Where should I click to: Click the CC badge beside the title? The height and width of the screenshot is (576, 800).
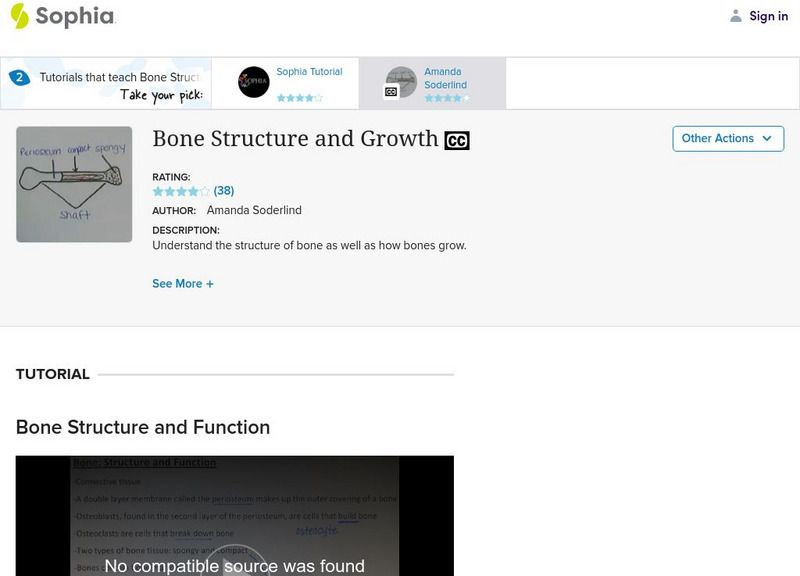coord(457,141)
